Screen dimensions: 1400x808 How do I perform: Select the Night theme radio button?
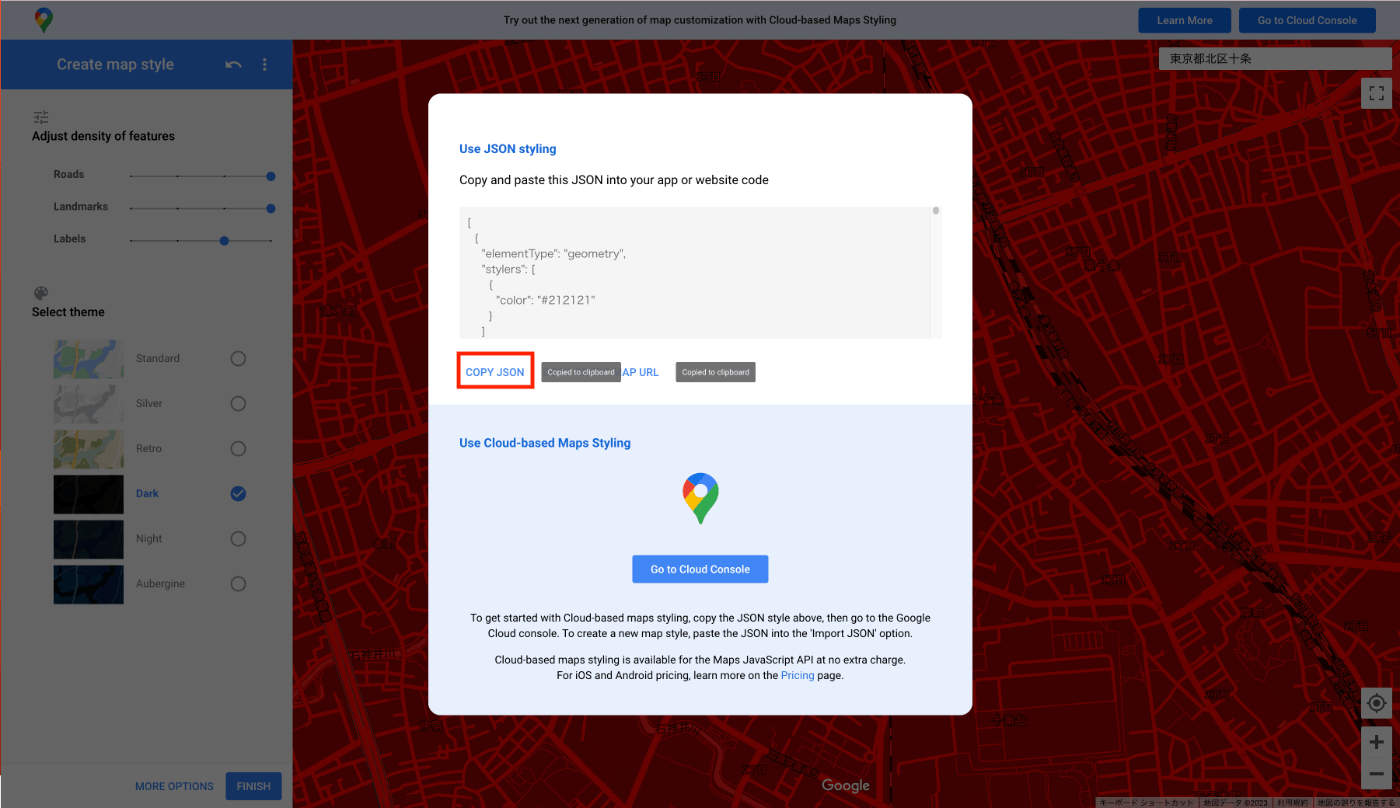[x=238, y=538]
